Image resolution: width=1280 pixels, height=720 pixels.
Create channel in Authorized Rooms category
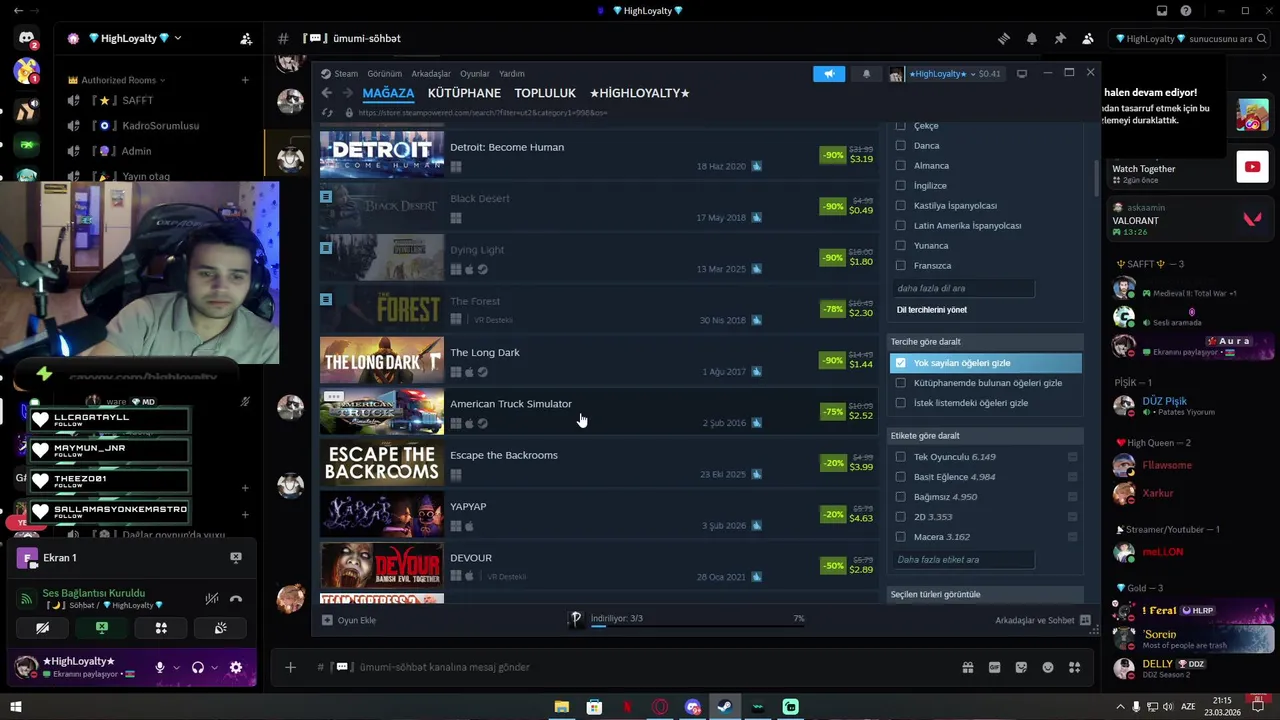pyautogui.click(x=245, y=80)
